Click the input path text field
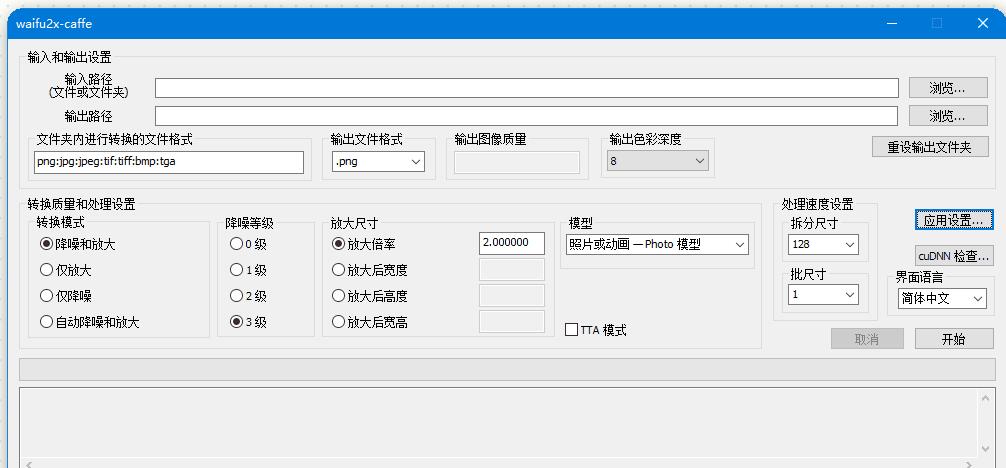Viewport: 1006px width, 468px height. click(526, 88)
